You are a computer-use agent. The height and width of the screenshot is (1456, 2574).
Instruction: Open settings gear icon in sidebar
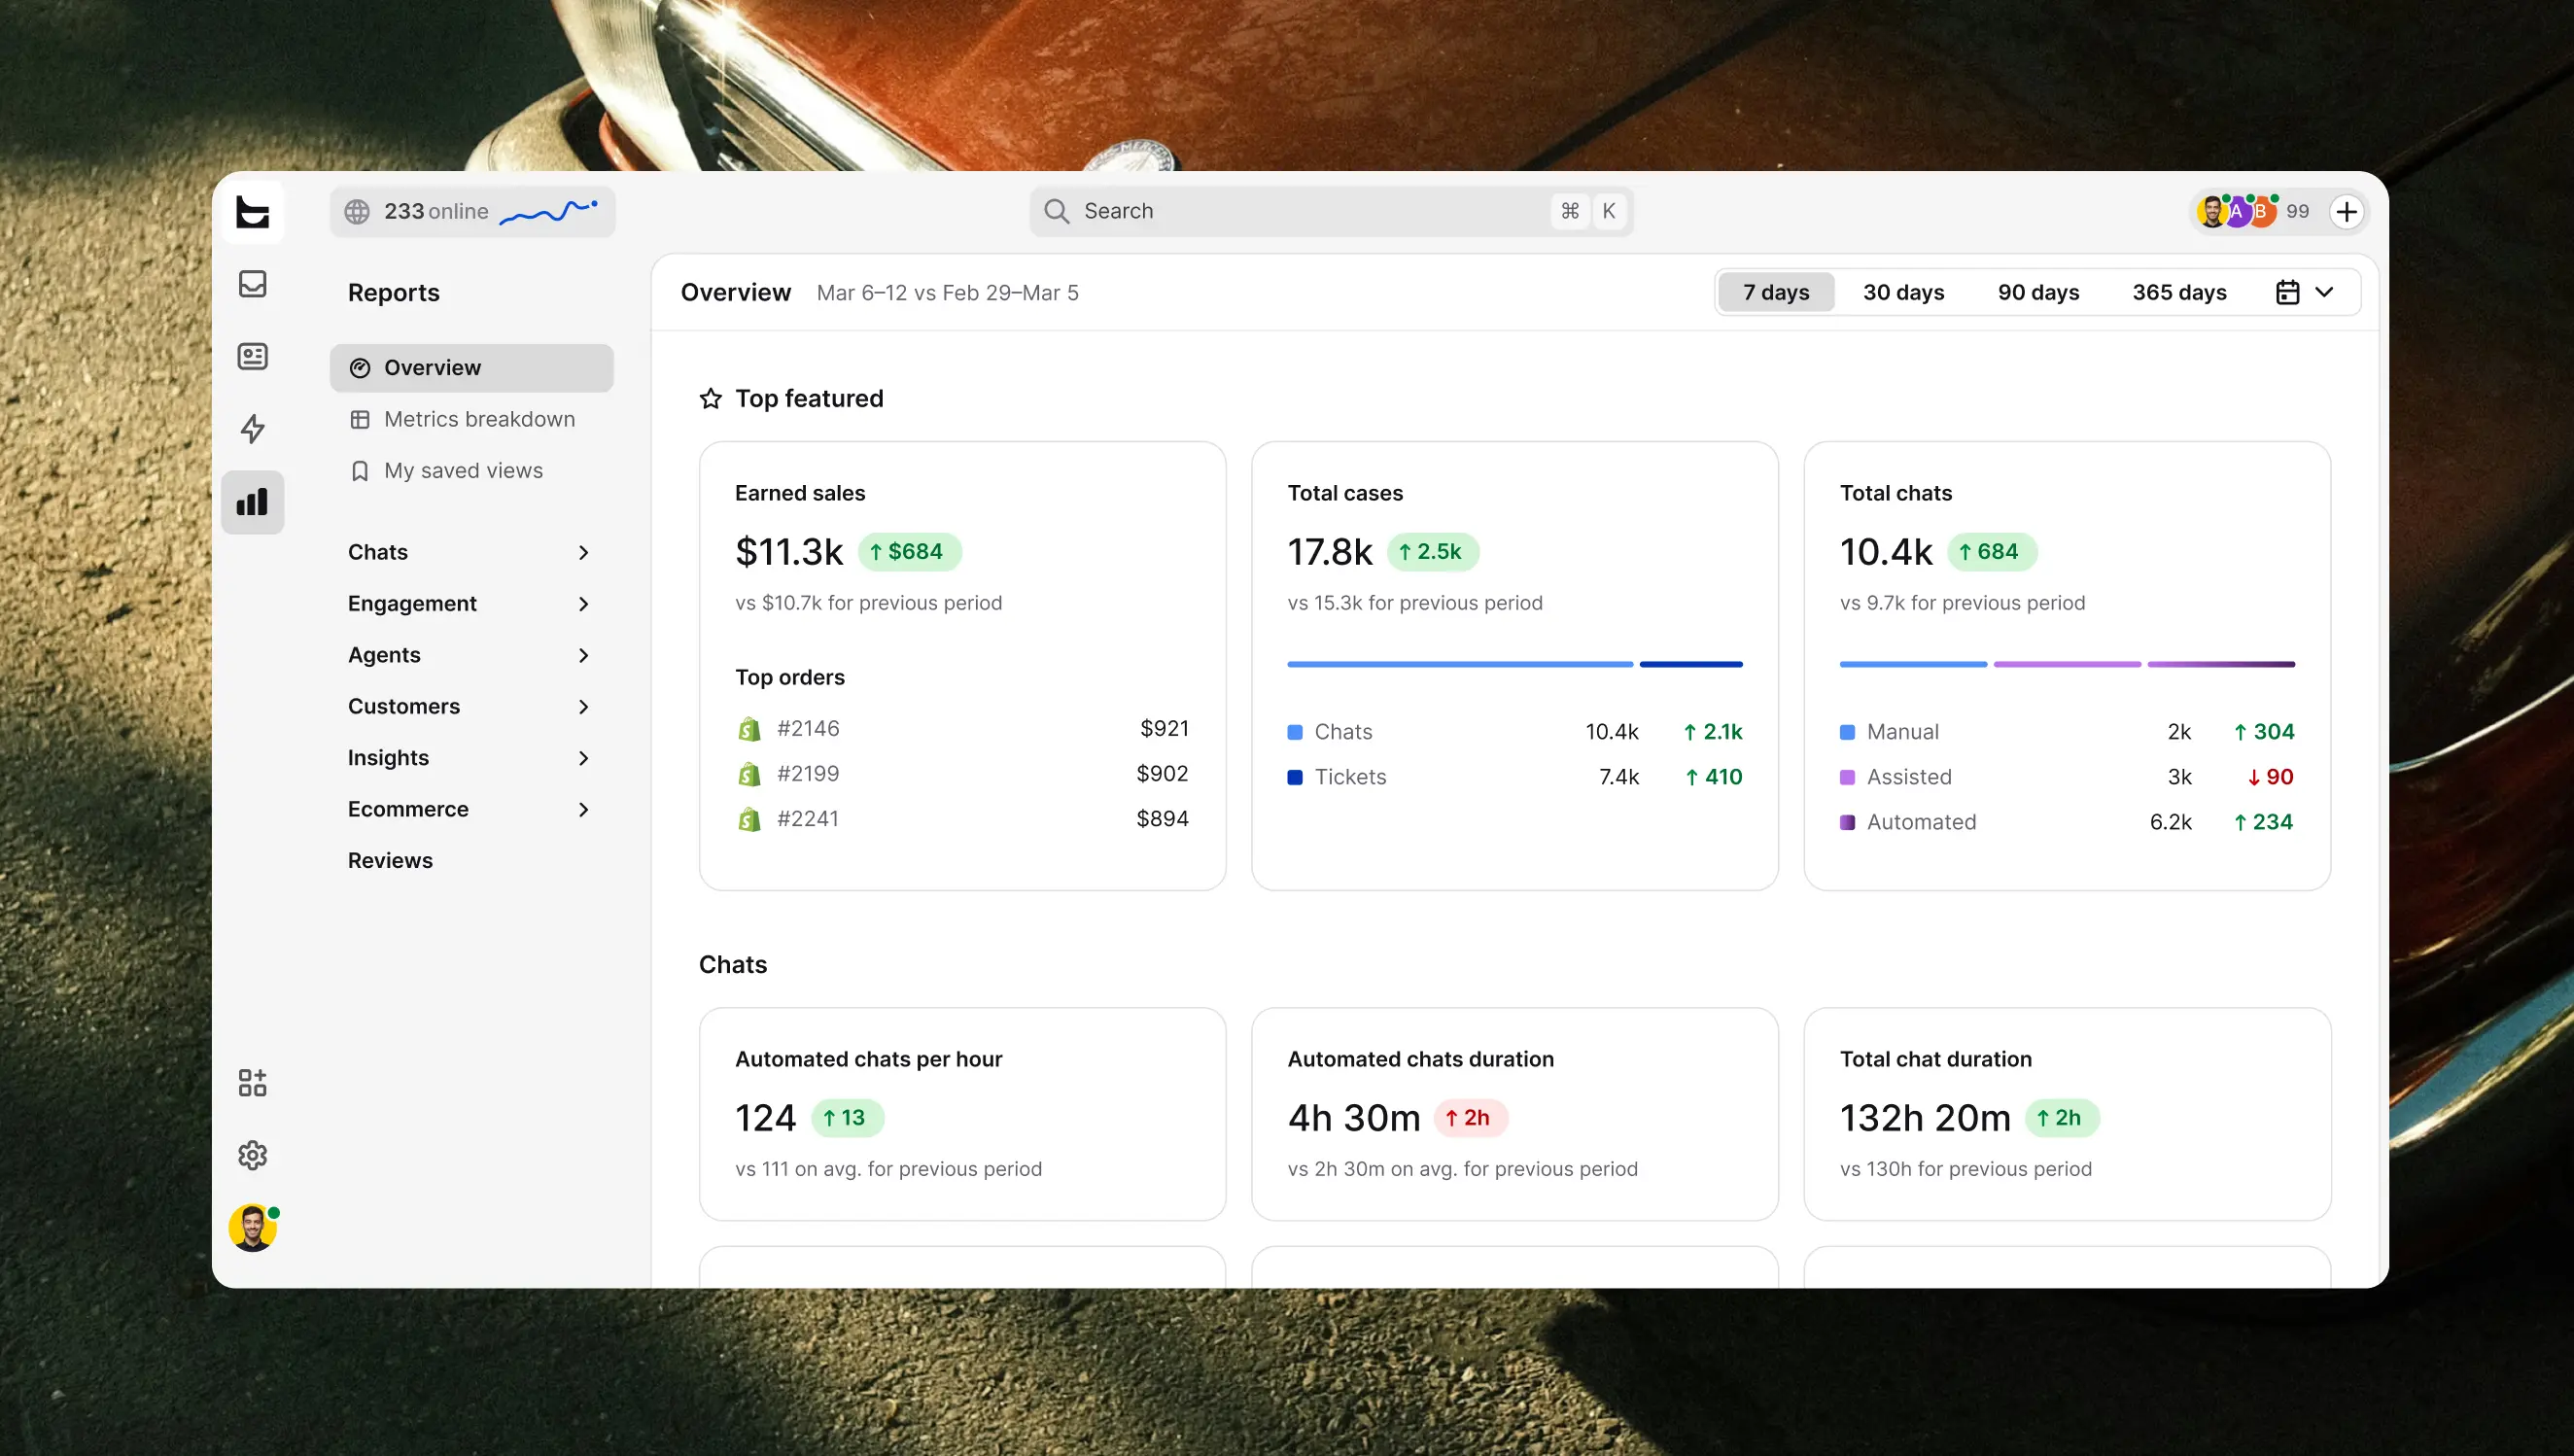[x=252, y=1155]
